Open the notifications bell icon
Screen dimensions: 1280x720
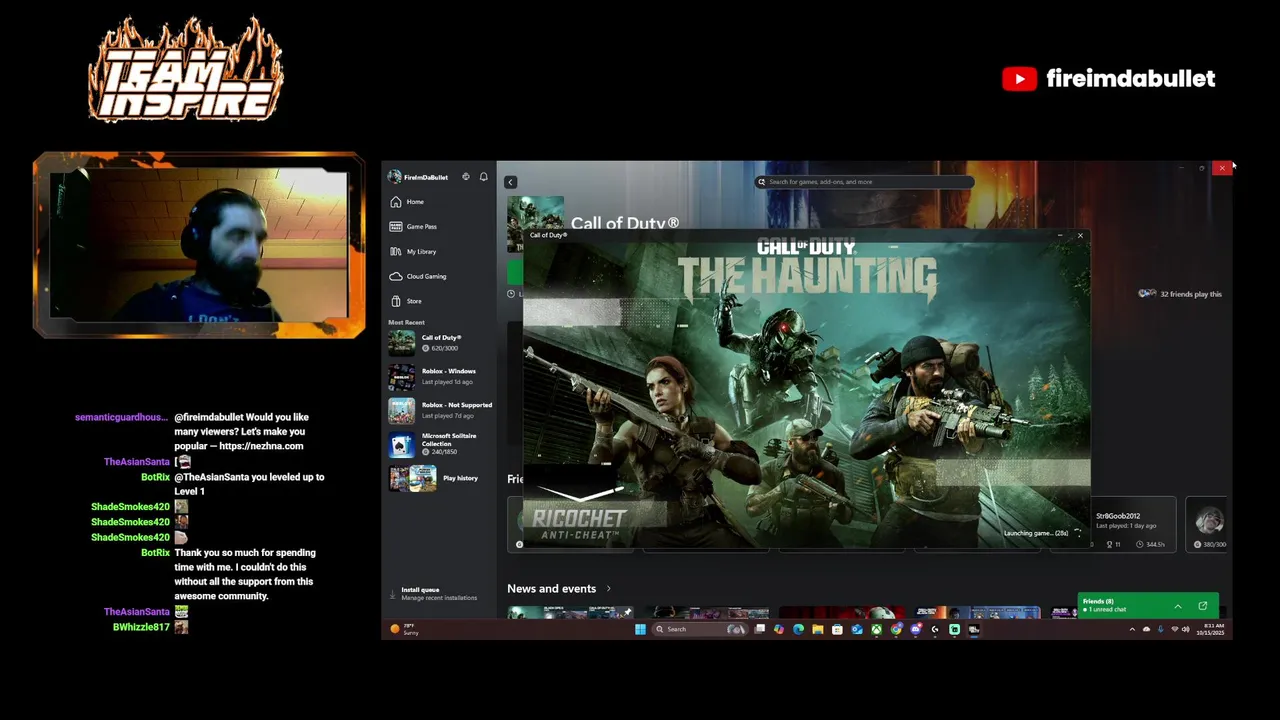pos(484,177)
